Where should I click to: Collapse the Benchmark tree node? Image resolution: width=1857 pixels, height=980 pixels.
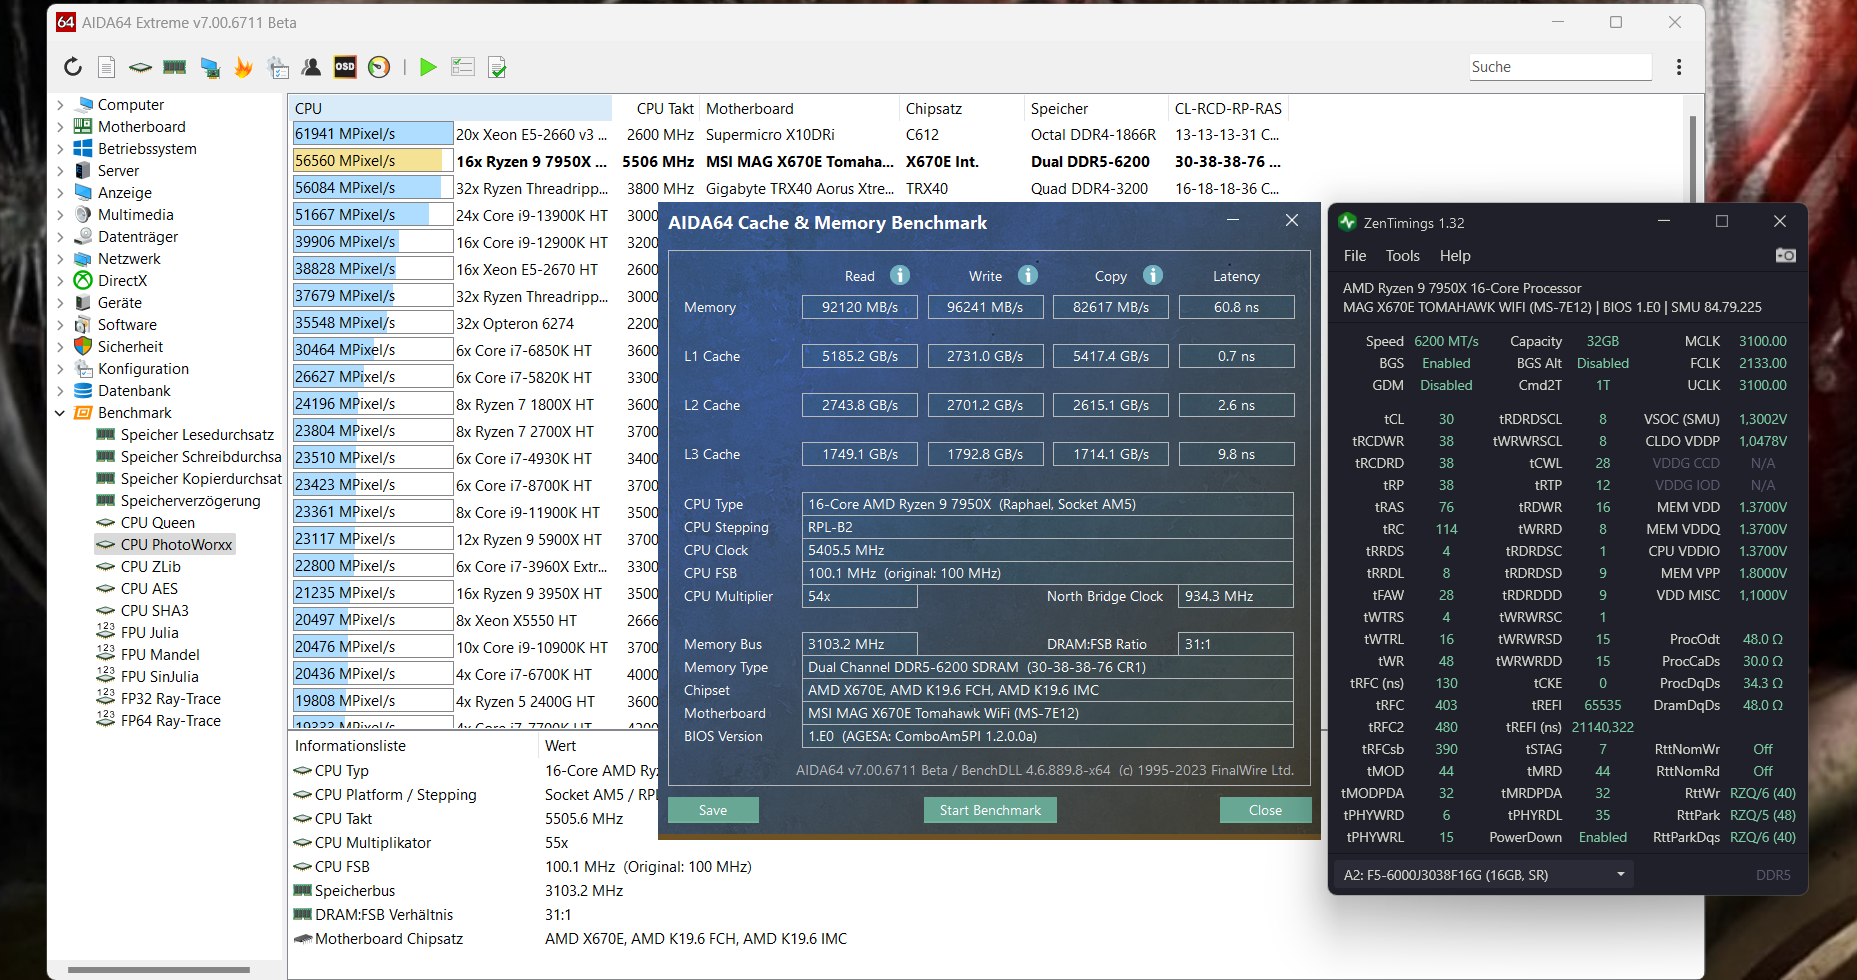coord(60,413)
